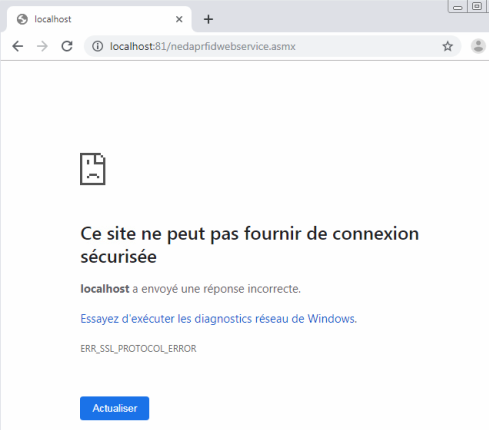Click the globe favicon on the localhost tab
Viewport: 490px width, 431px height.
[22, 19]
